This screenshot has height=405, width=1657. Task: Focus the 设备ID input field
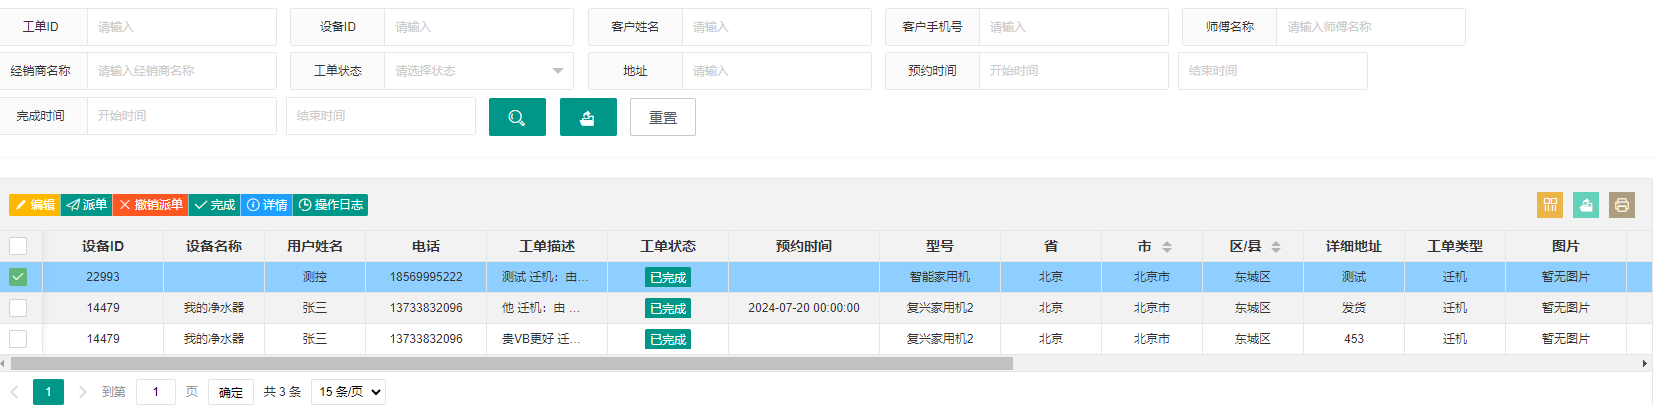479,27
